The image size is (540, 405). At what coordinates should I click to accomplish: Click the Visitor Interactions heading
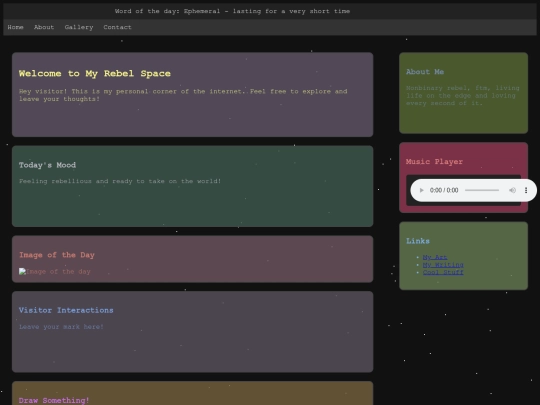66,310
